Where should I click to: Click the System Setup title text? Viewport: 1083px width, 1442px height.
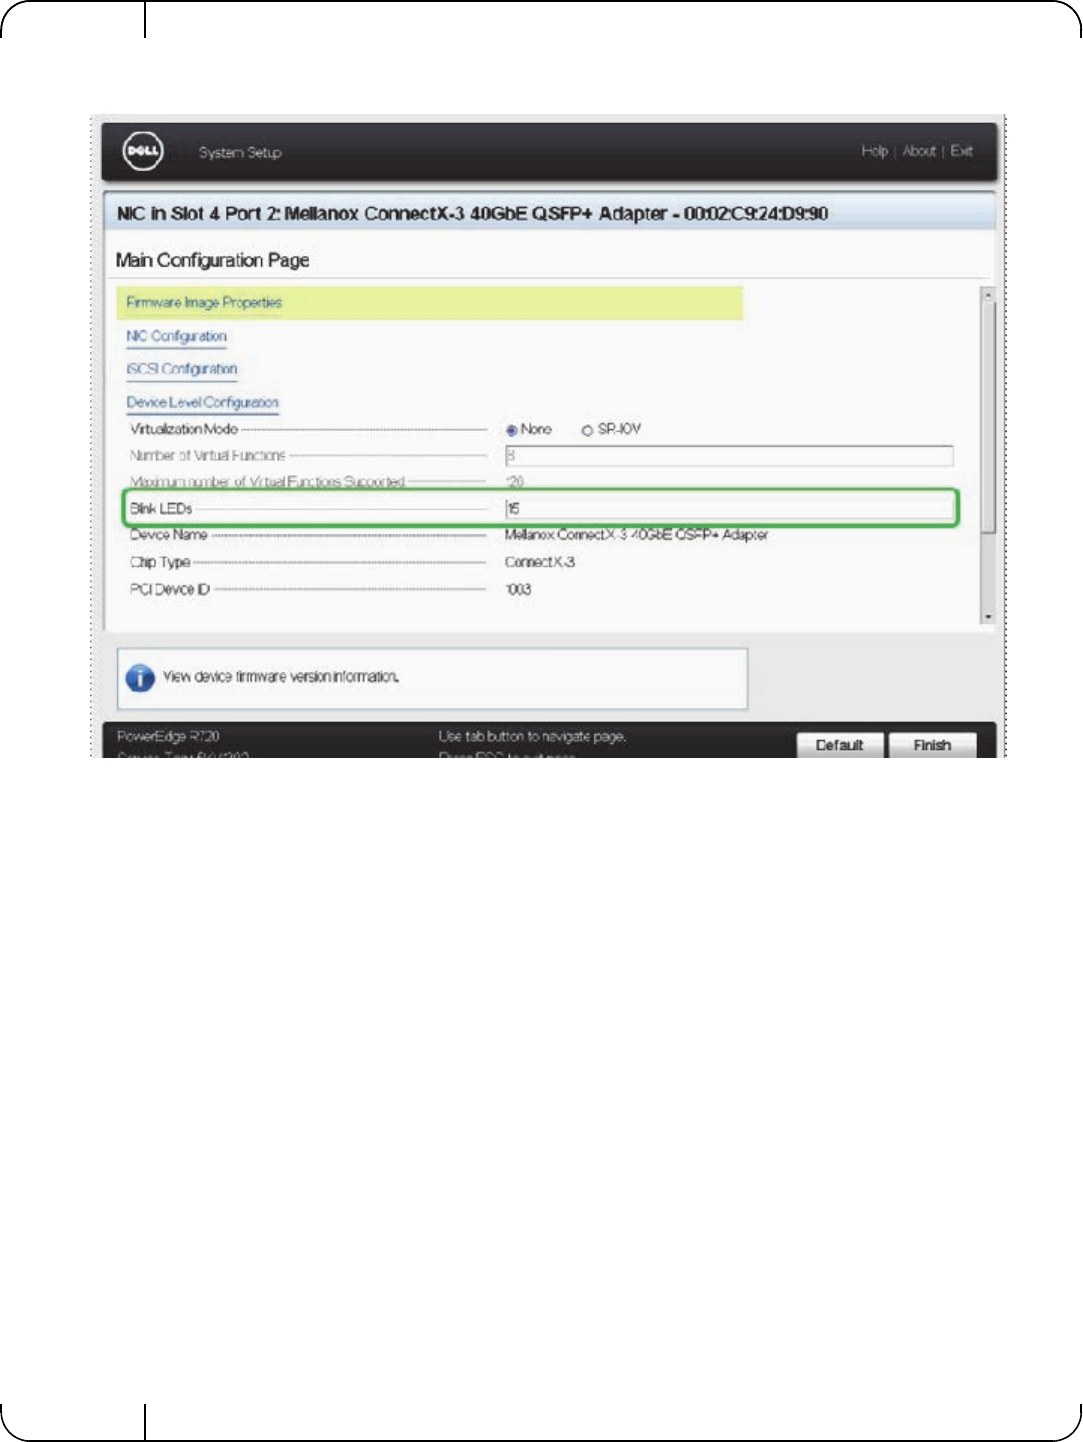click(240, 153)
